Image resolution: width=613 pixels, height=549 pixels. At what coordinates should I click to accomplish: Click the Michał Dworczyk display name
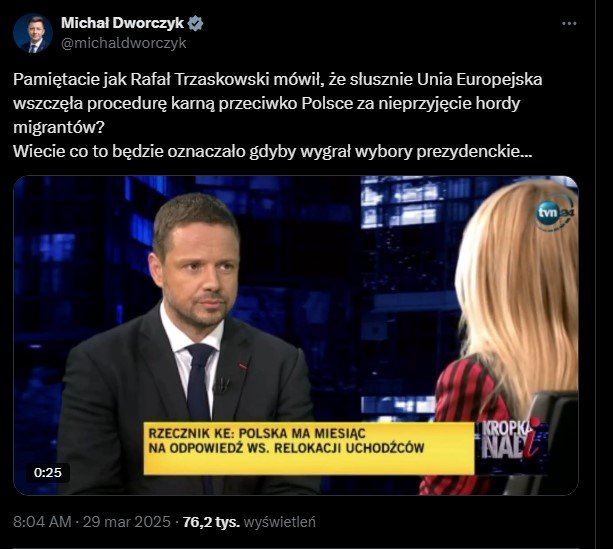(x=122, y=23)
